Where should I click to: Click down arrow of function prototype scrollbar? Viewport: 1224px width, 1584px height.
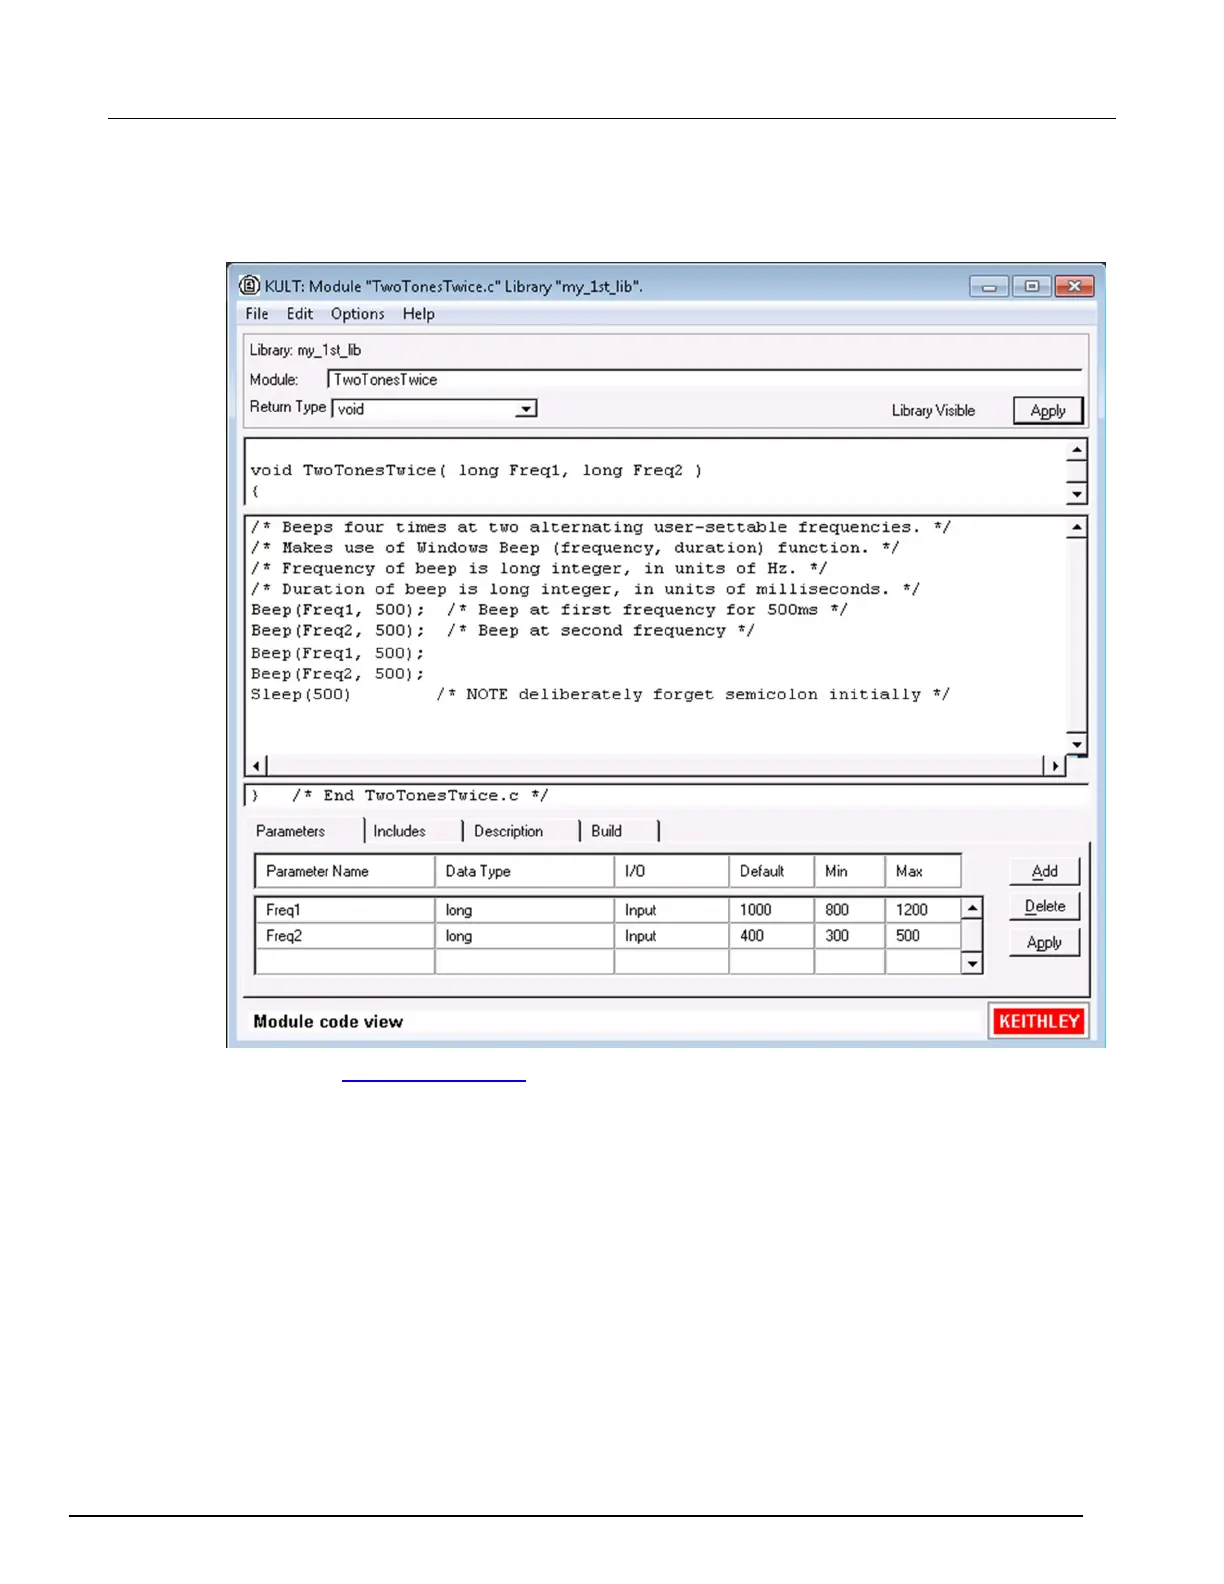click(1076, 494)
